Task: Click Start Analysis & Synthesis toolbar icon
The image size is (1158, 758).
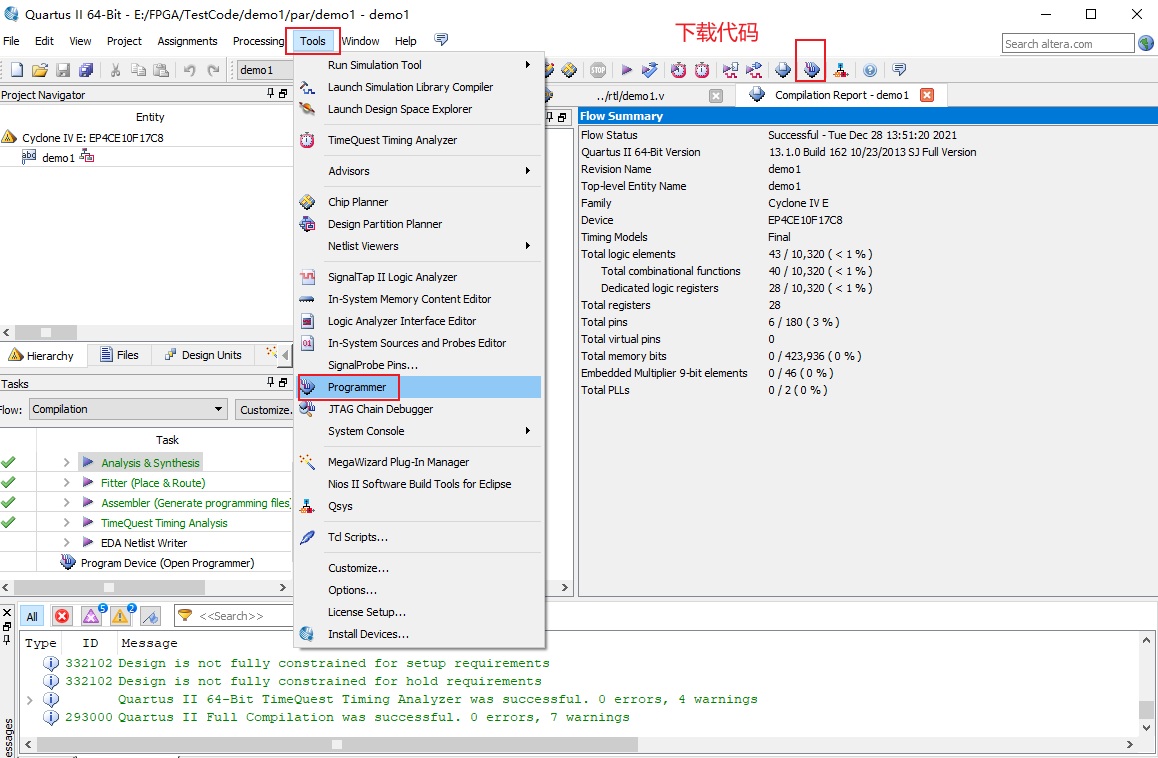Action: point(650,70)
